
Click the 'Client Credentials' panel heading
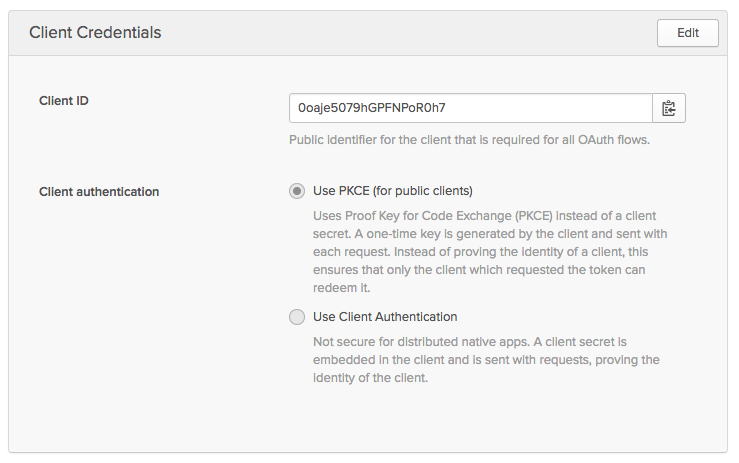(95, 33)
